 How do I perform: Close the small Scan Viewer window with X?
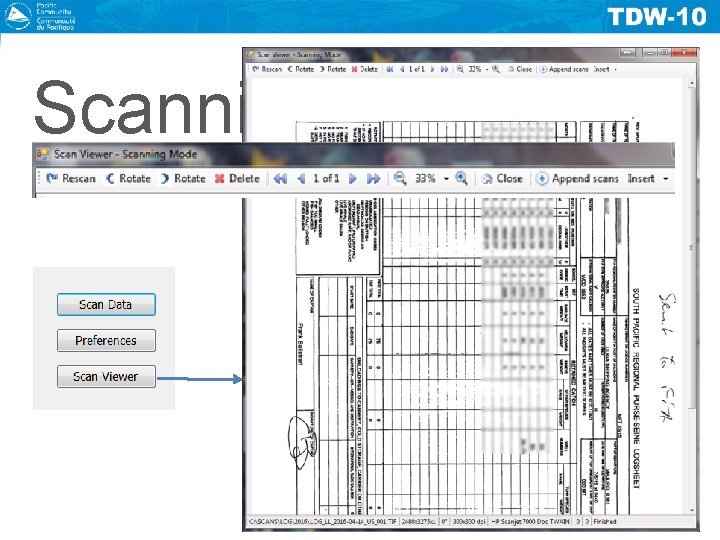click(684, 53)
